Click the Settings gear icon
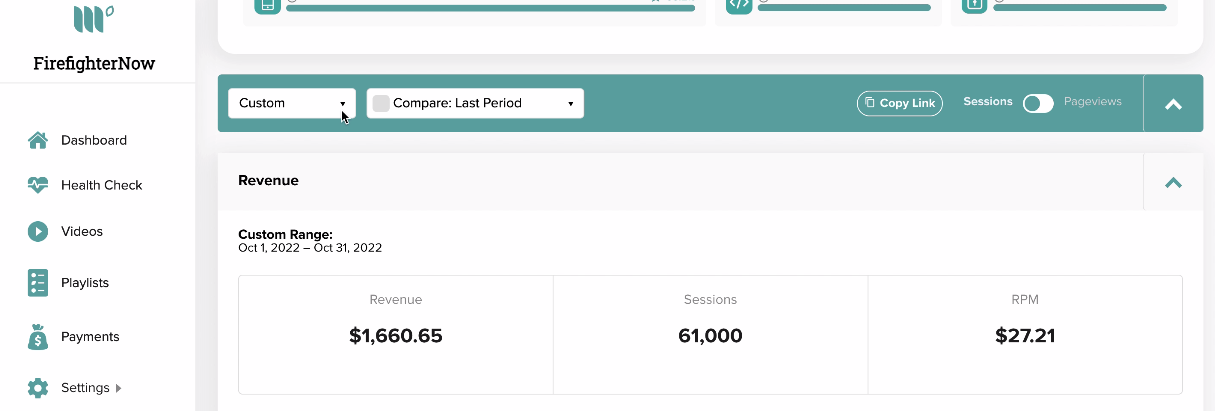This screenshot has width=1215, height=411. pyautogui.click(x=38, y=388)
